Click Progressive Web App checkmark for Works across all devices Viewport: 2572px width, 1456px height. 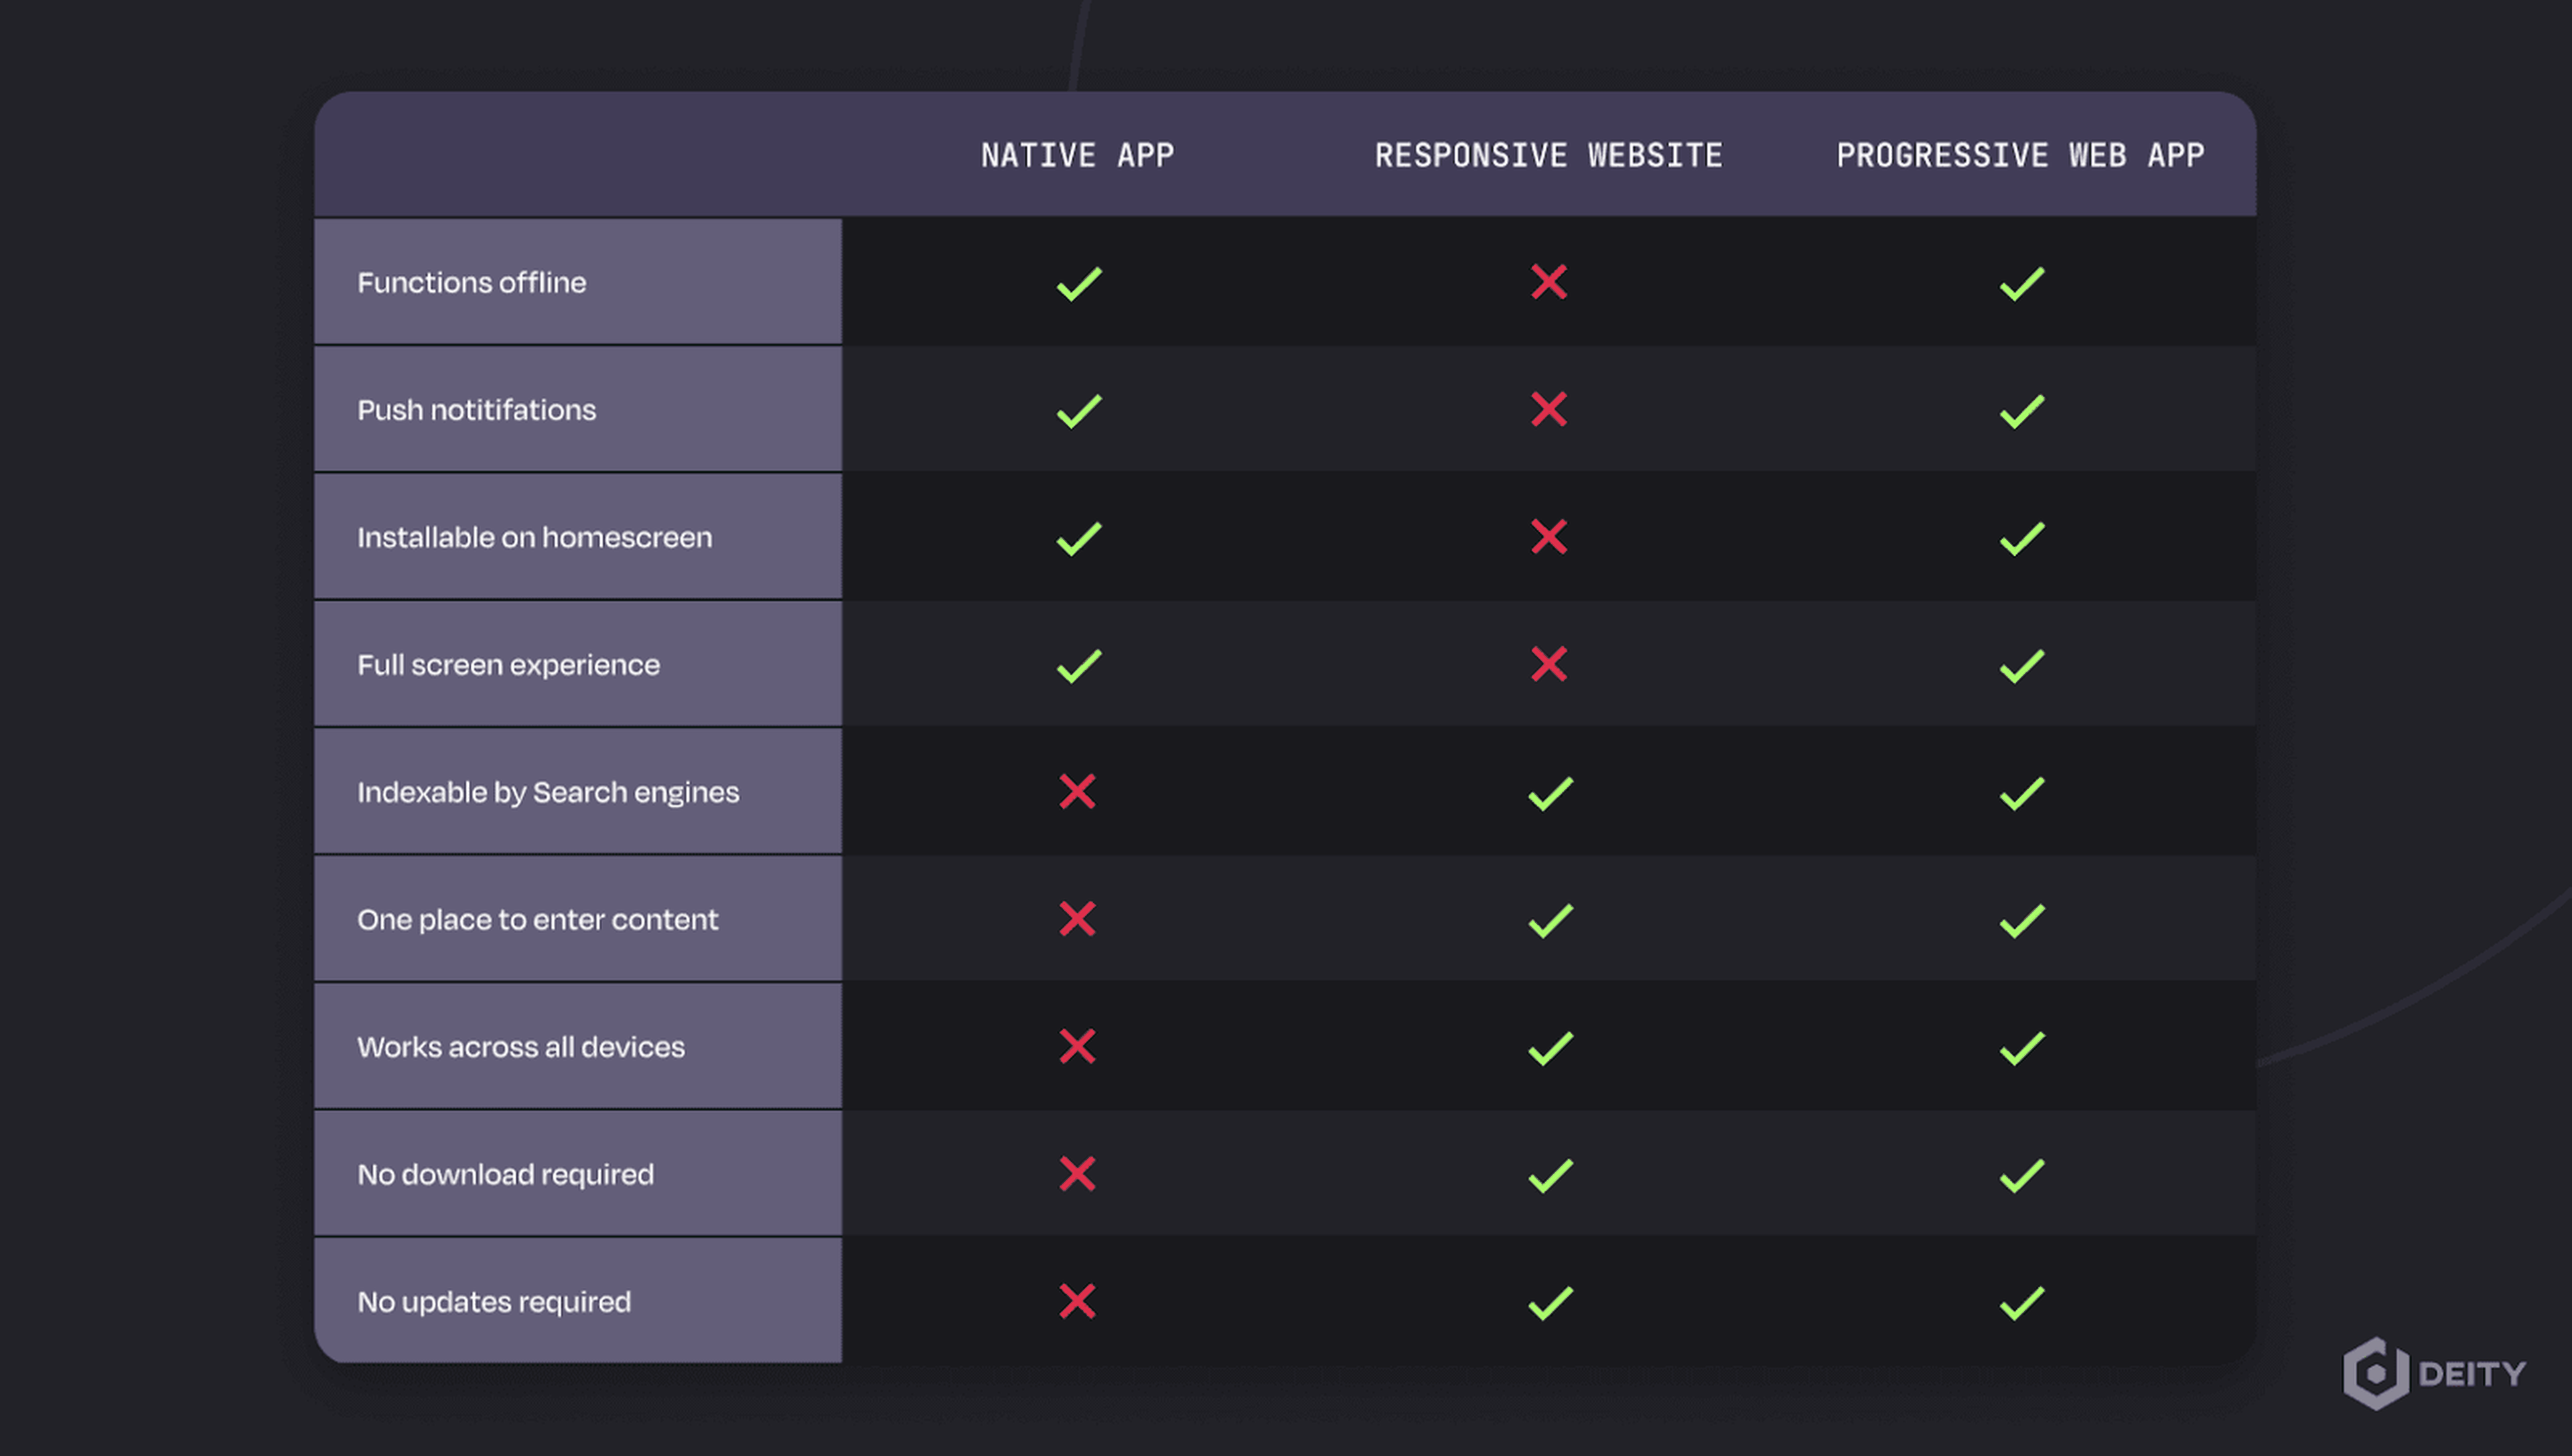pyautogui.click(x=2021, y=1048)
